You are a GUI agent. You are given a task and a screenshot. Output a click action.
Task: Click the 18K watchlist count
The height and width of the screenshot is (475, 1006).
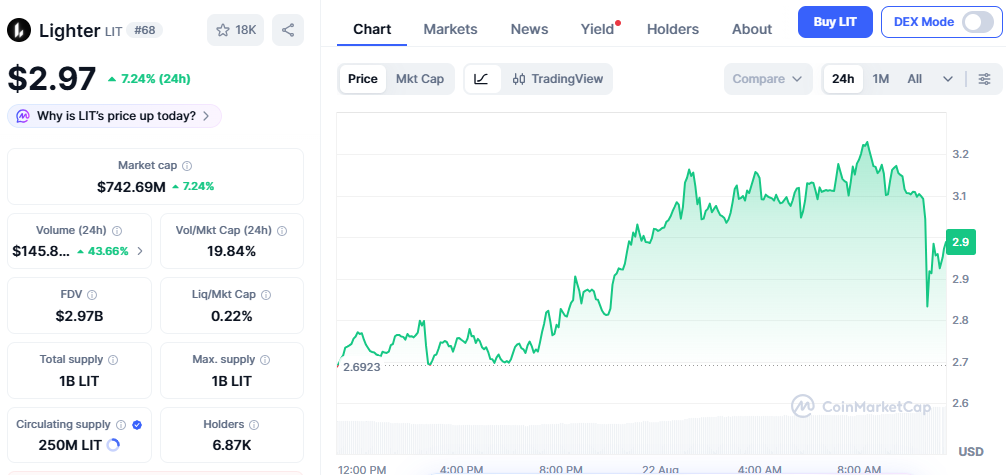[246, 30]
